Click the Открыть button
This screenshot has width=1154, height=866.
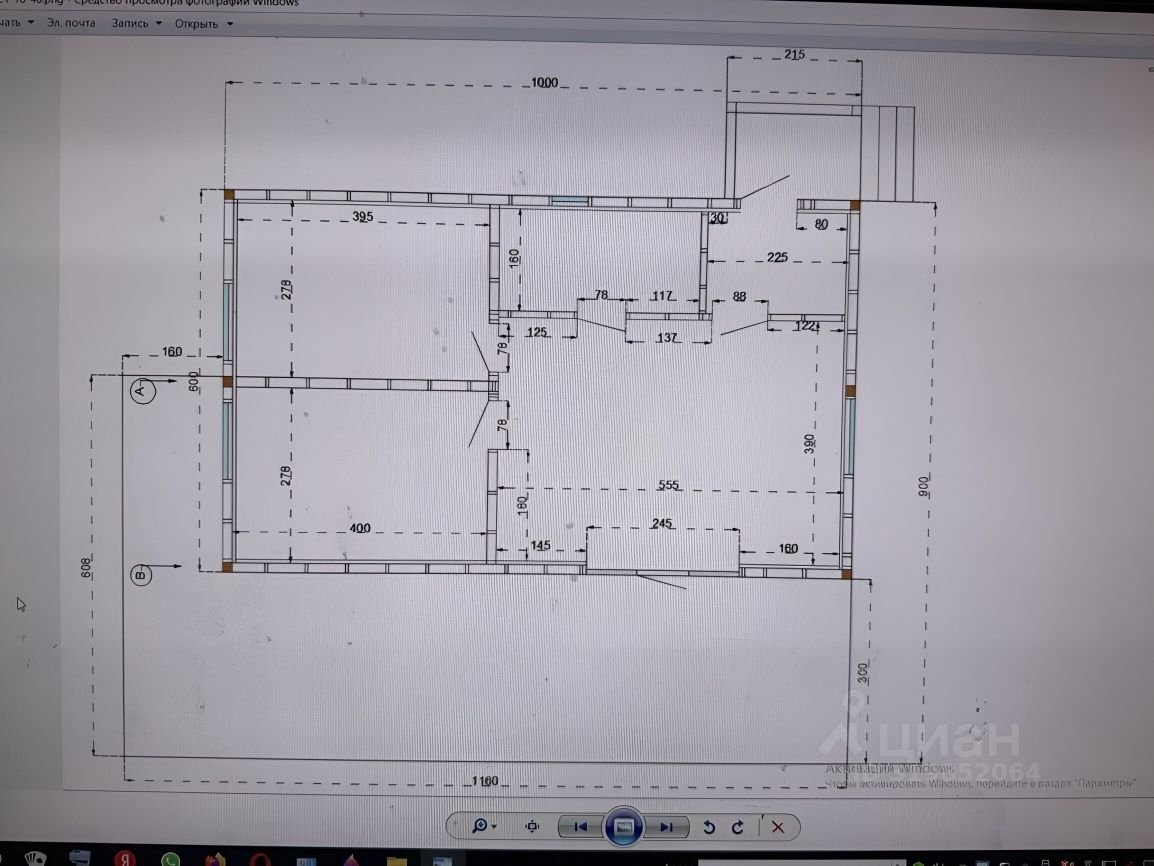(x=196, y=24)
